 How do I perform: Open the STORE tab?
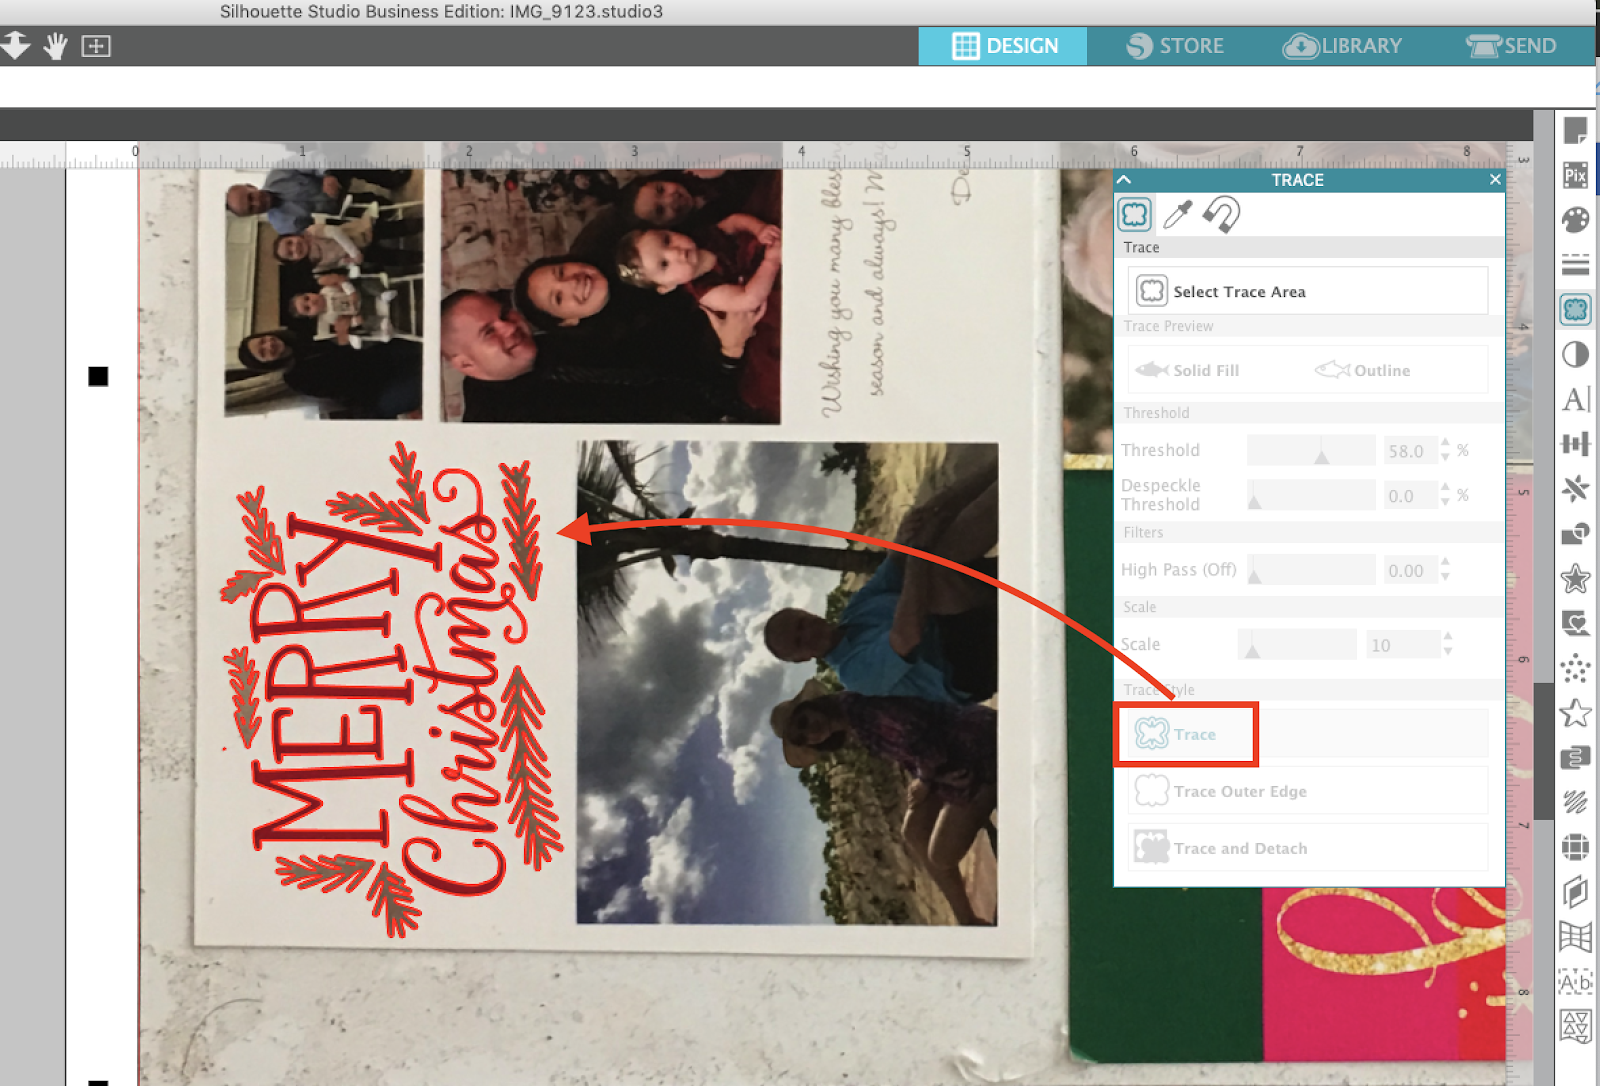click(x=1175, y=46)
